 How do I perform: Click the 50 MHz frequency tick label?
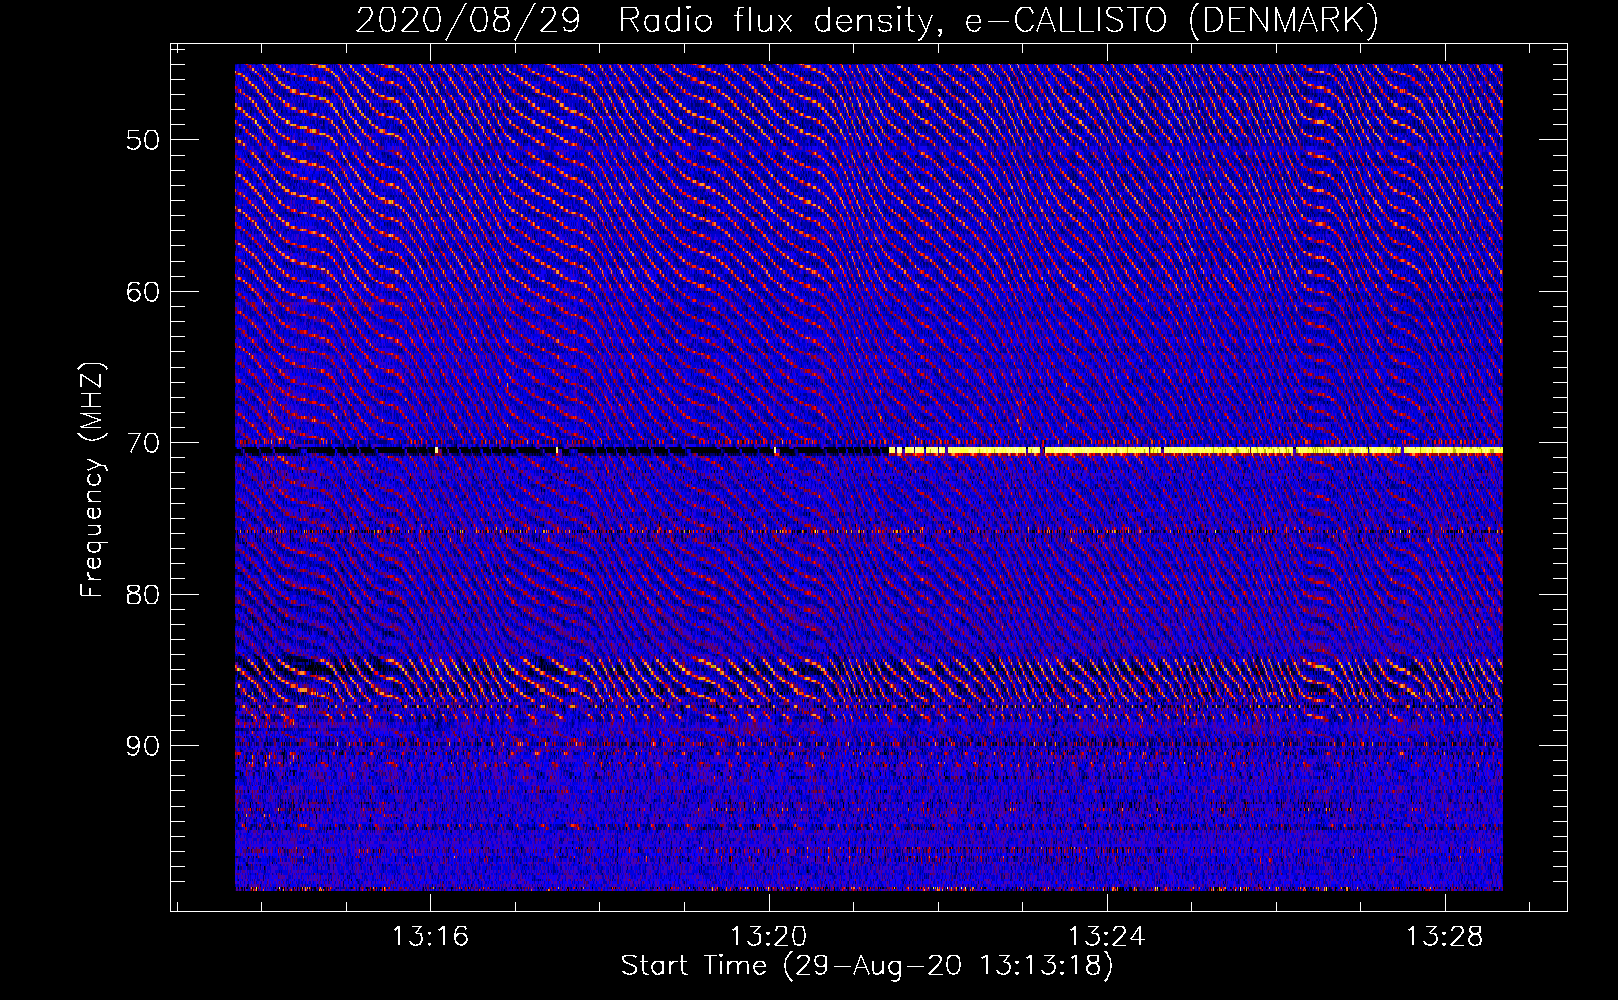click(143, 140)
